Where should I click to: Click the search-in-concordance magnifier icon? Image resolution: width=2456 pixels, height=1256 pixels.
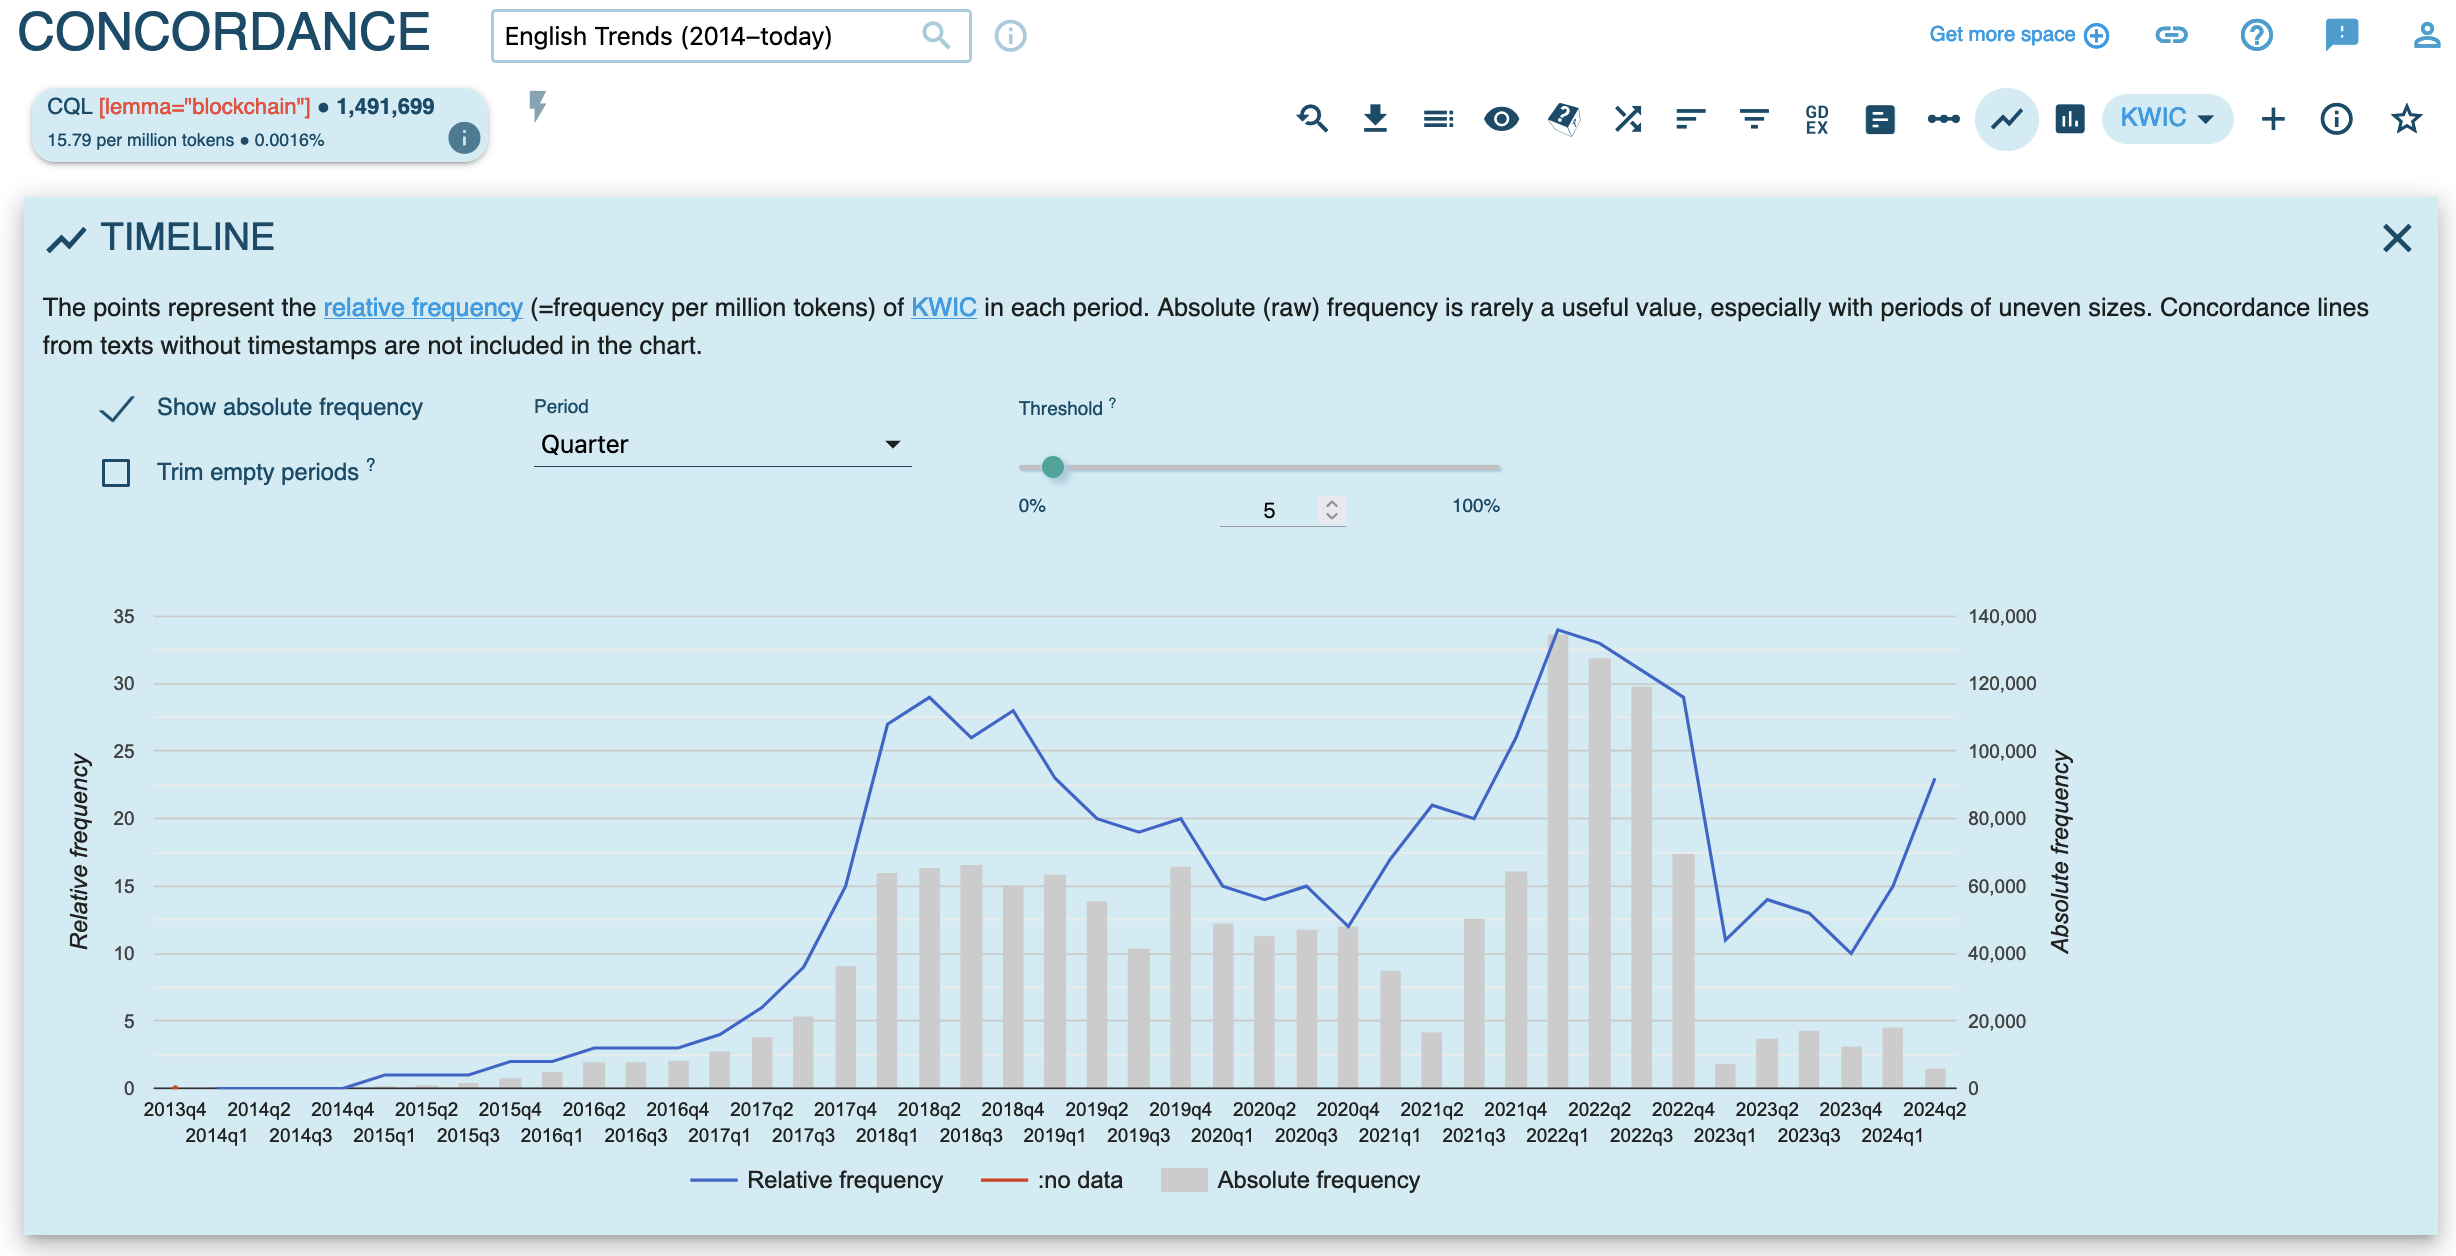[x=1312, y=119]
